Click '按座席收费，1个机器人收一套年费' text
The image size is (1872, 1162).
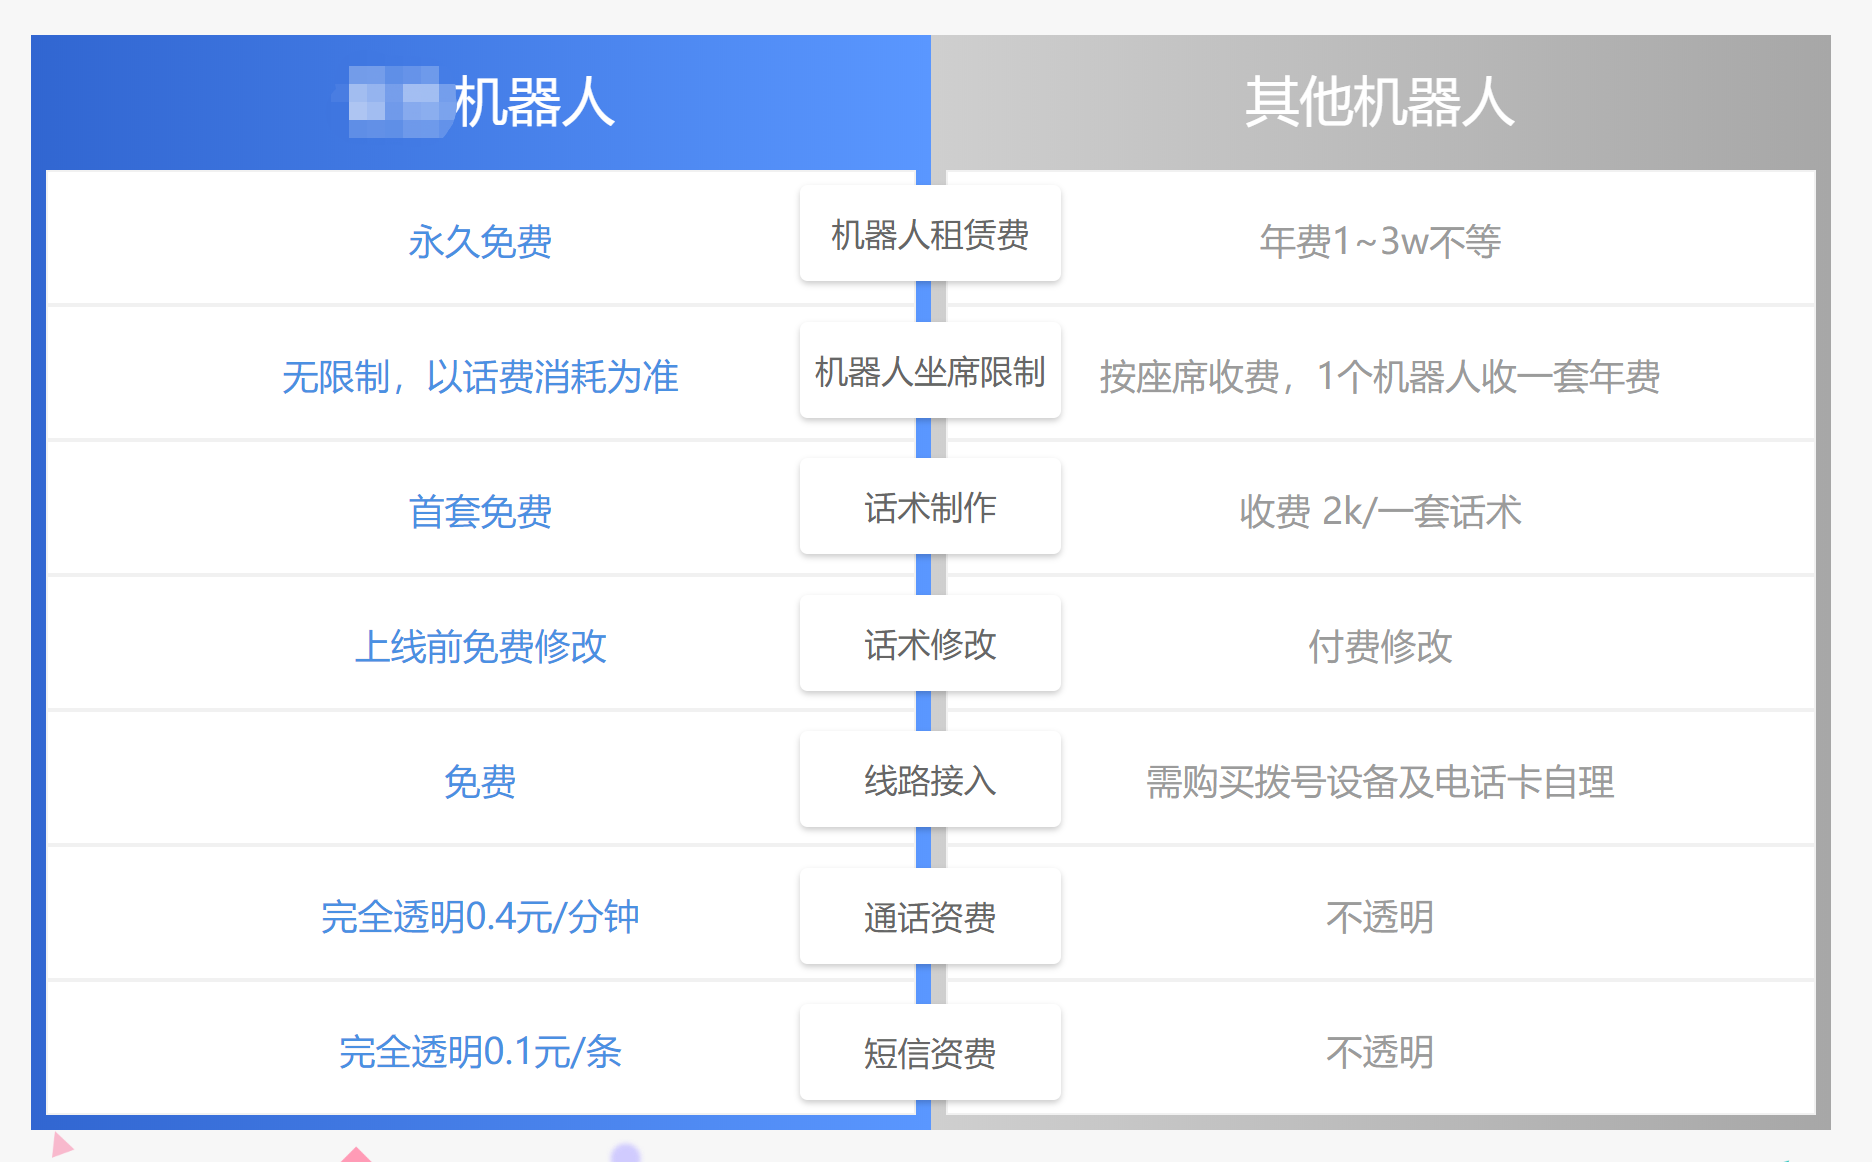(x=1380, y=377)
